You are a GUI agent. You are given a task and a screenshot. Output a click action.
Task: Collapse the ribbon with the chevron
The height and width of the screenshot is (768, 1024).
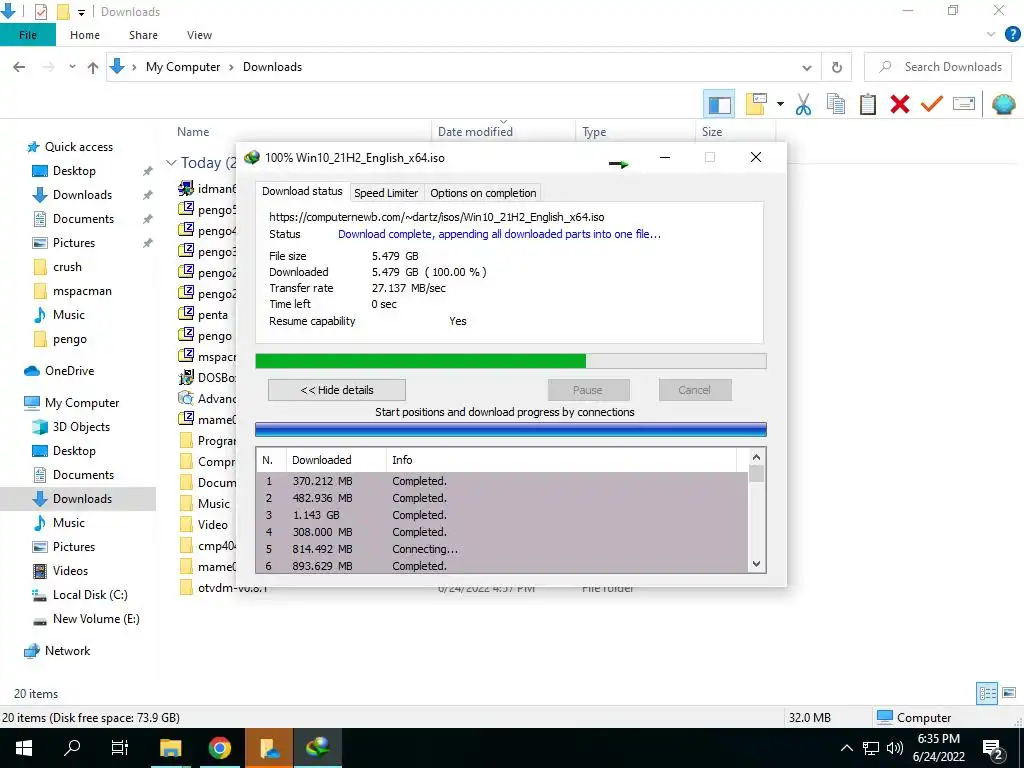point(991,35)
